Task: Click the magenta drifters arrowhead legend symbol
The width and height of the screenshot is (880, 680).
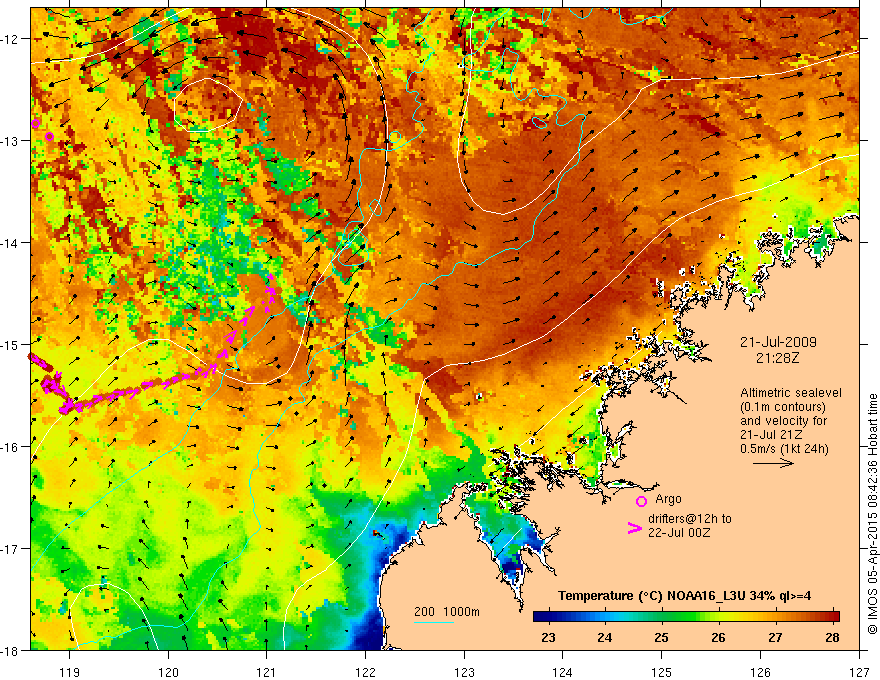Action: click(x=634, y=528)
